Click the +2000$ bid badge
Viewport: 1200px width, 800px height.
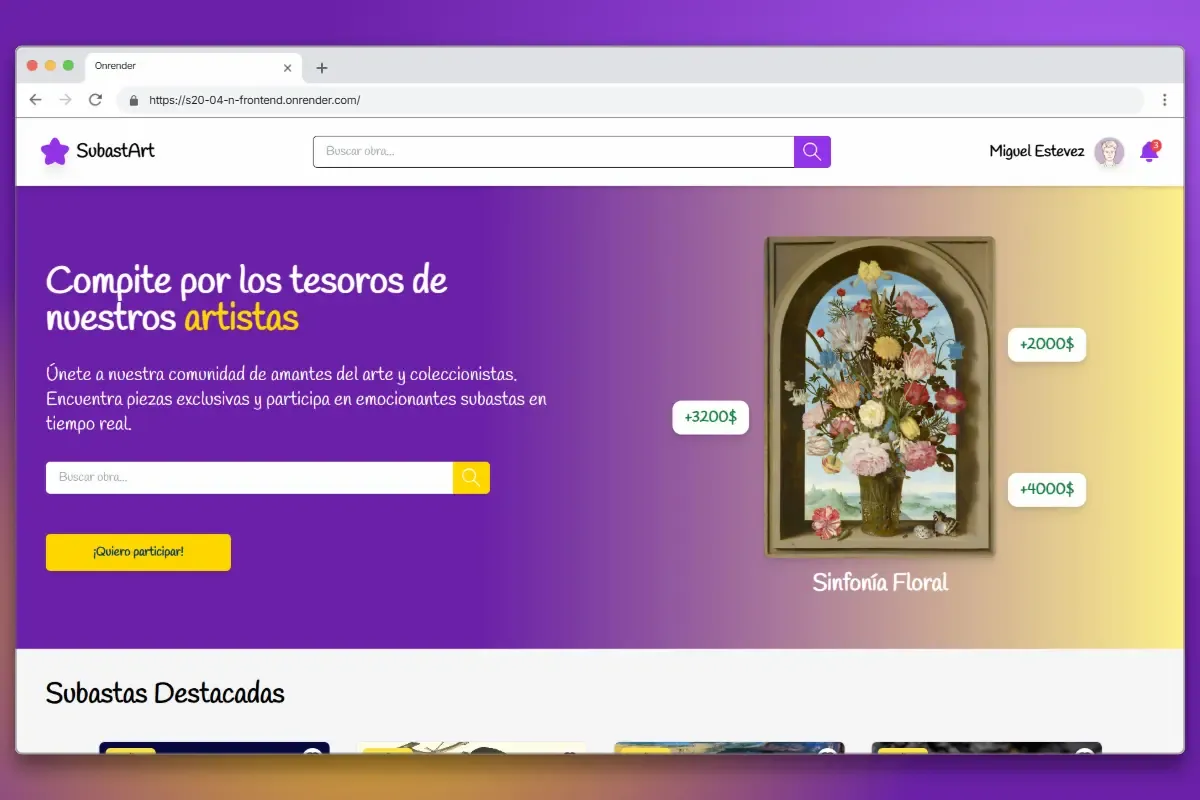point(1047,344)
